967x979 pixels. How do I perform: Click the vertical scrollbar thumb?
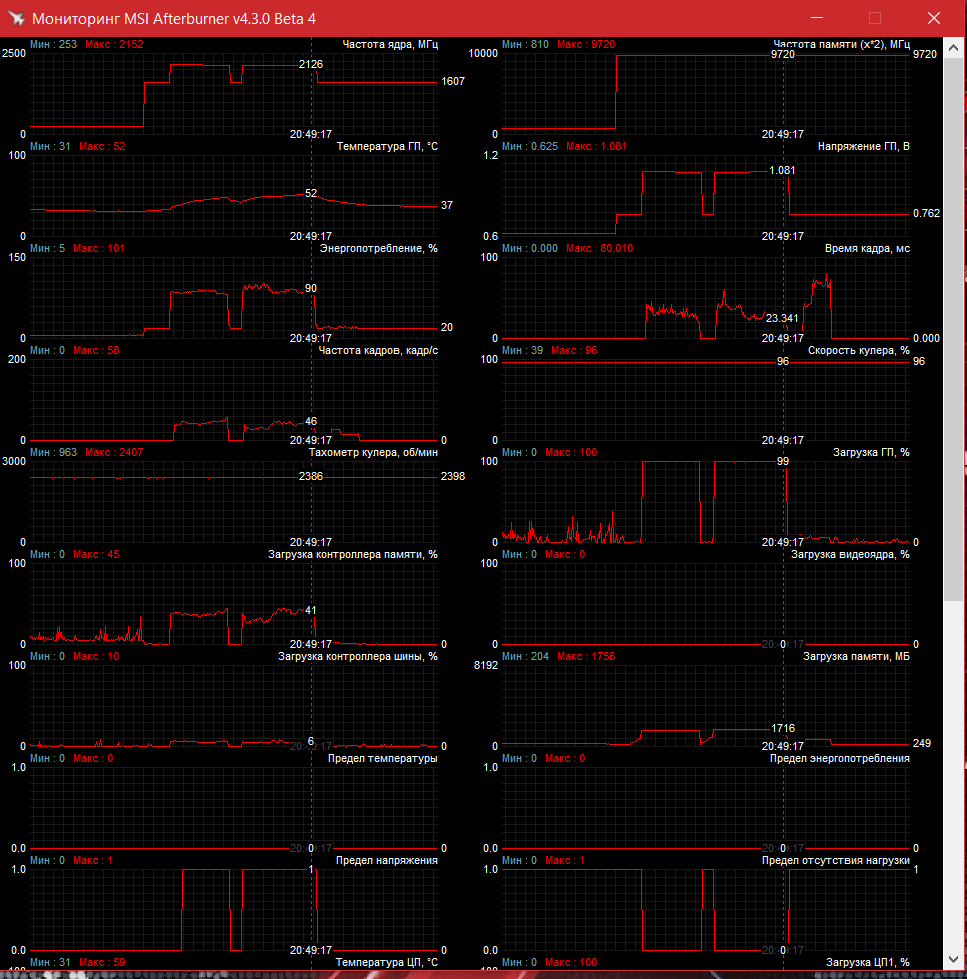953,329
